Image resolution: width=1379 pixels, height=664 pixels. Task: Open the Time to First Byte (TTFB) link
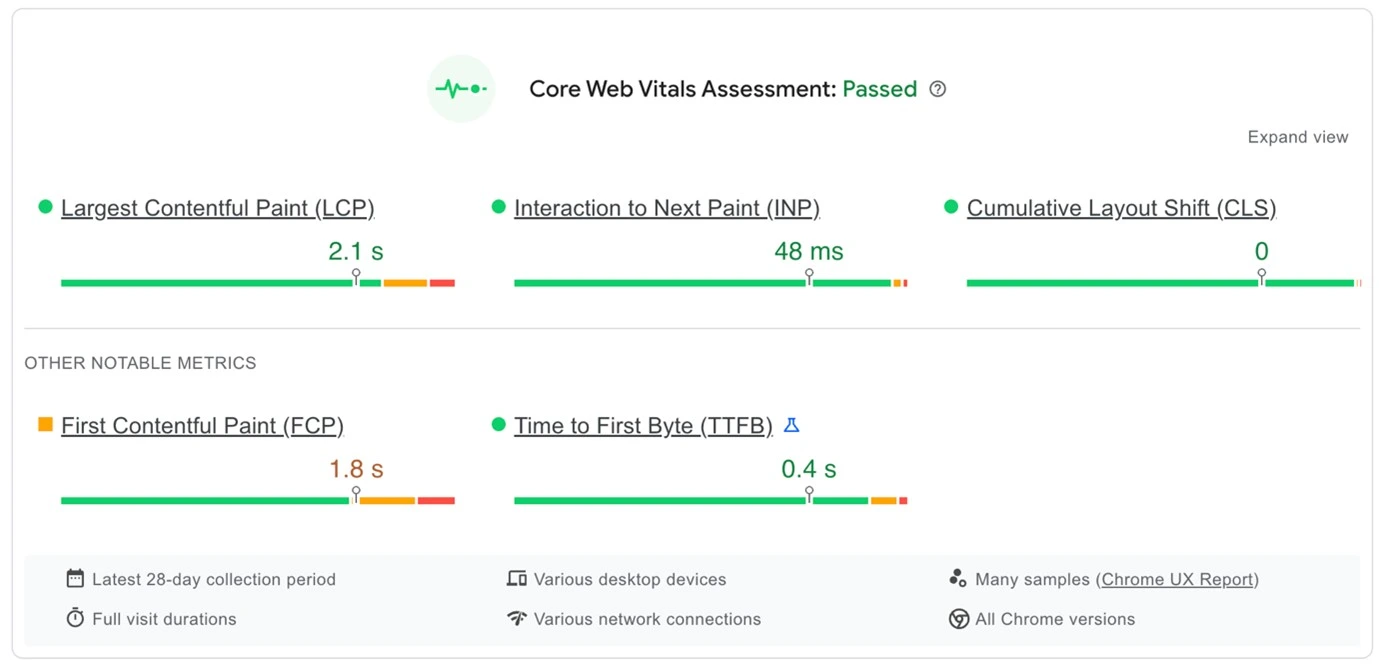(643, 426)
